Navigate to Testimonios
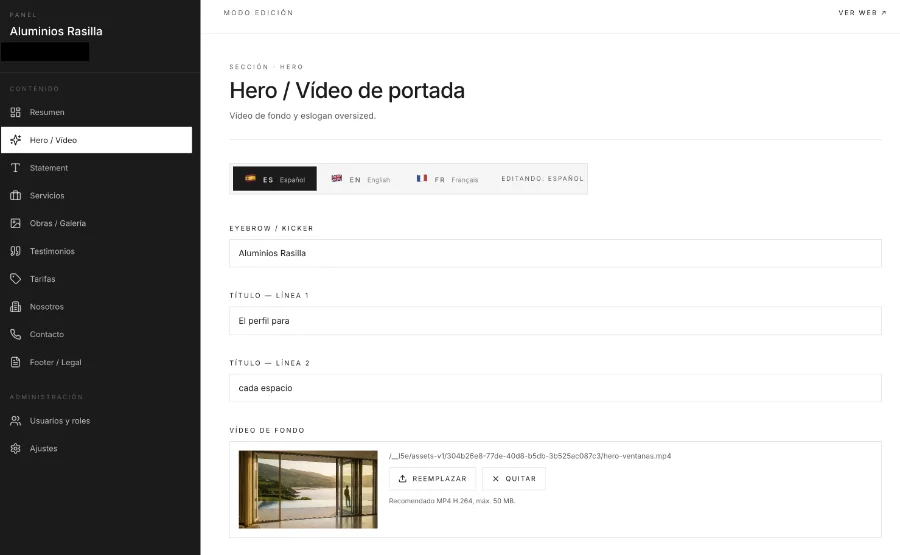The height and width of the screenshot is (555, 900). (x=96, y=251)
